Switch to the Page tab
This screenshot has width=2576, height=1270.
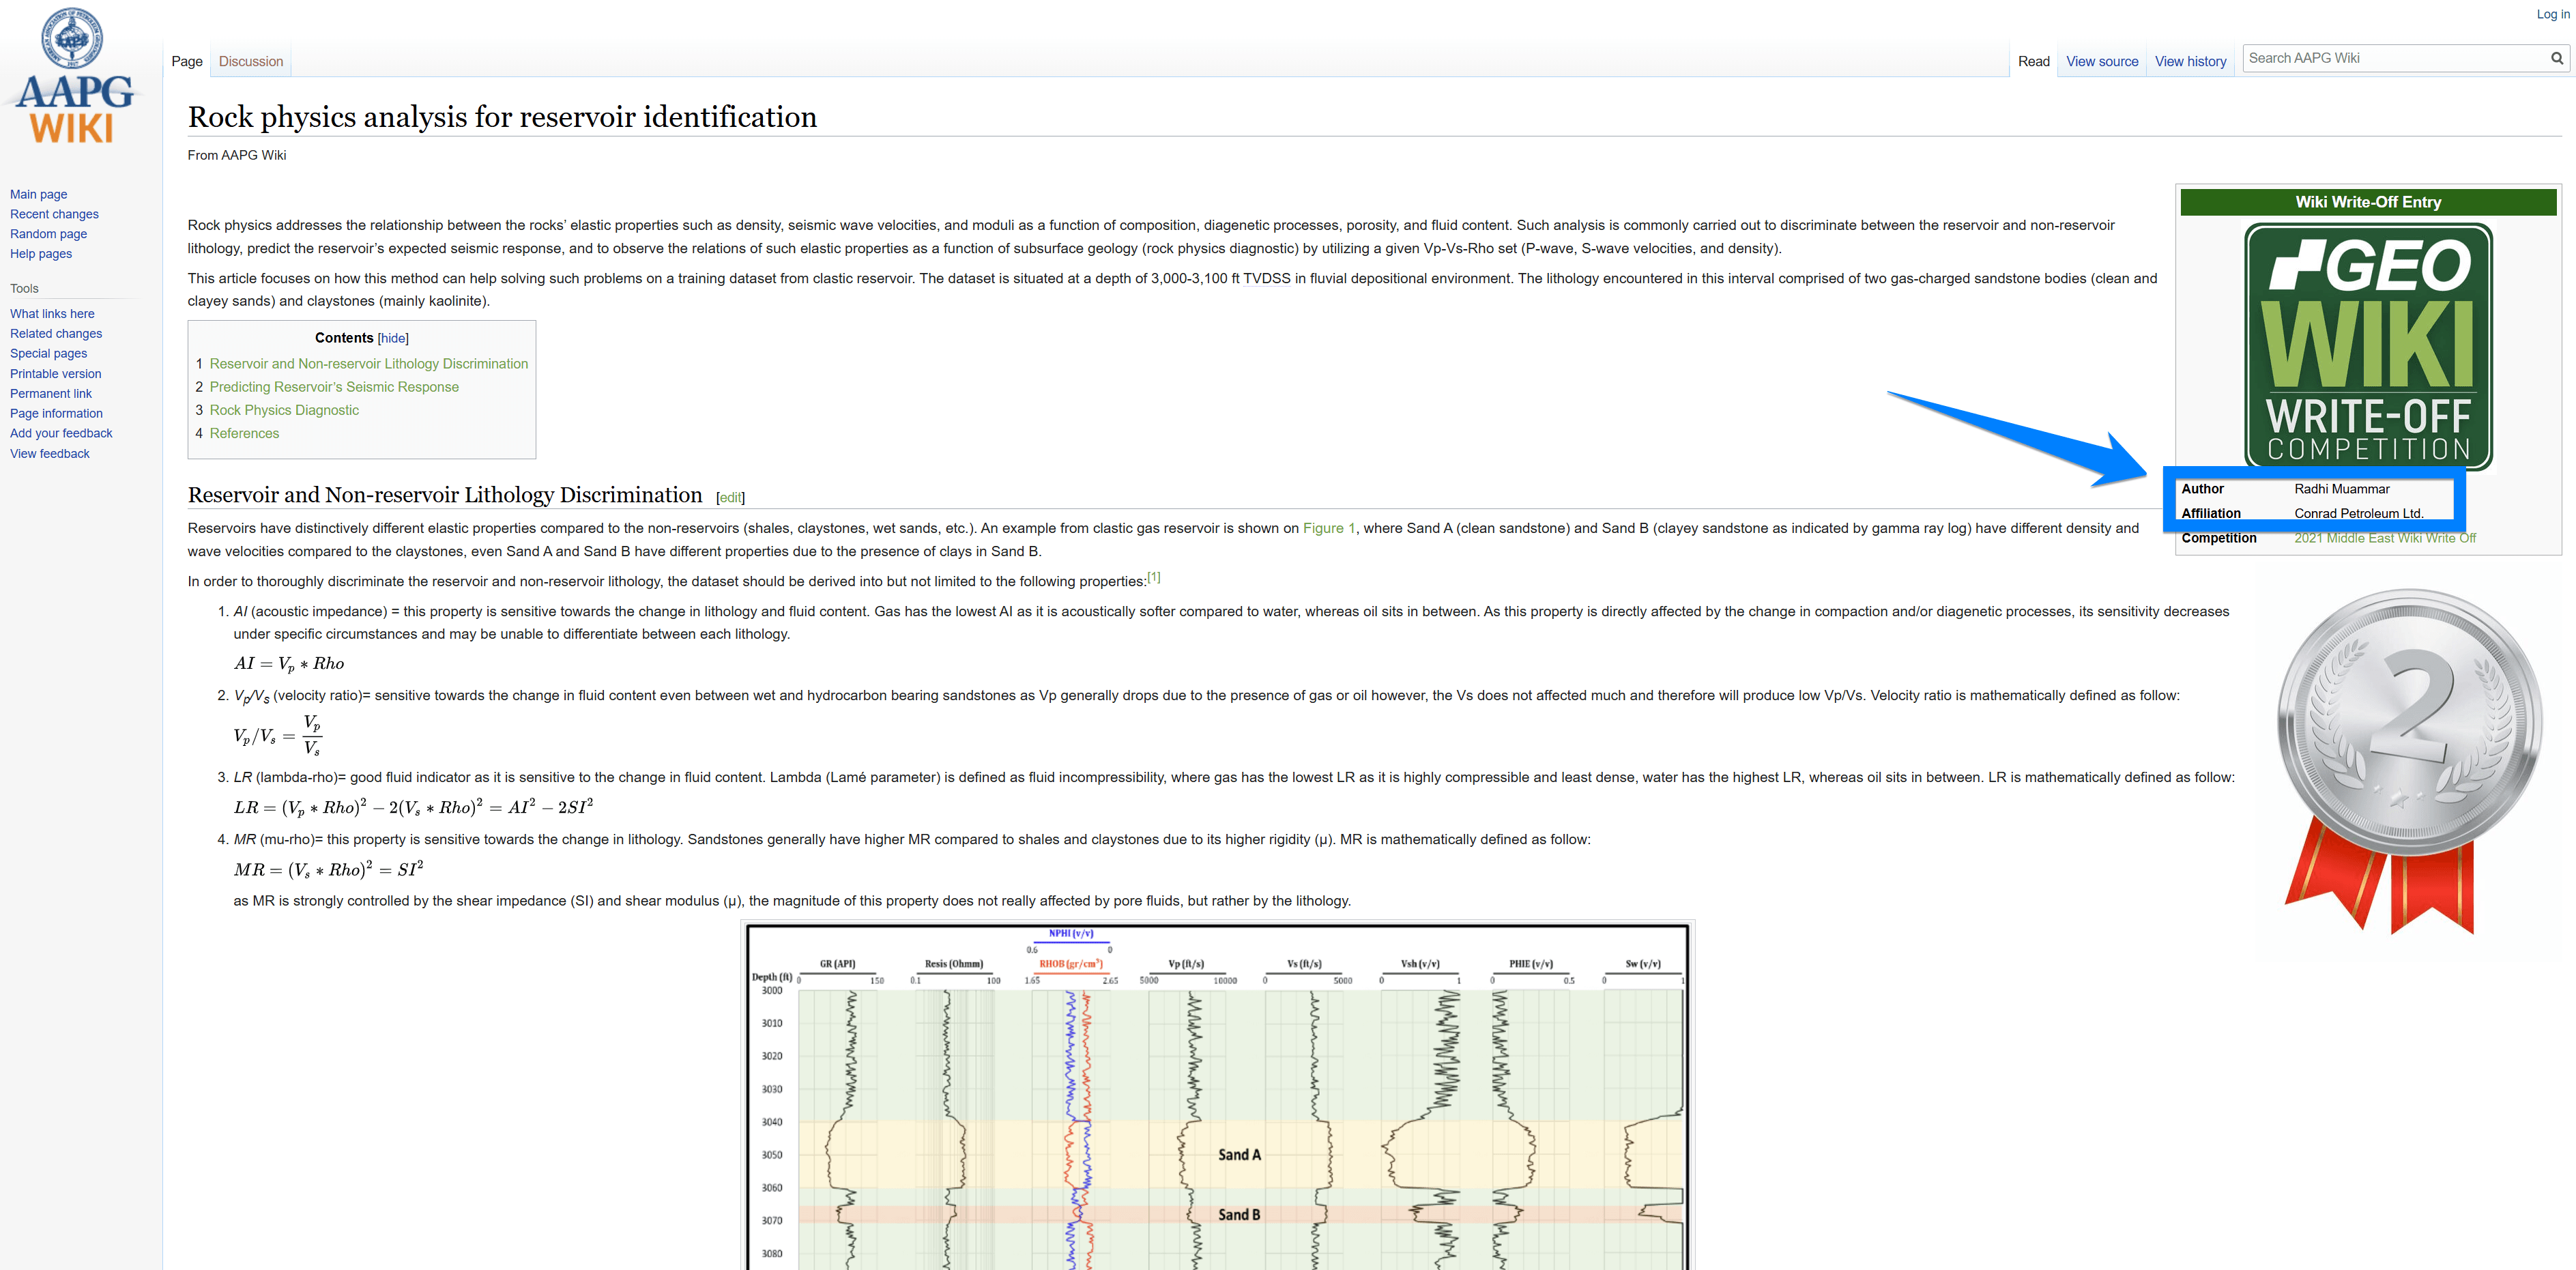187,61
